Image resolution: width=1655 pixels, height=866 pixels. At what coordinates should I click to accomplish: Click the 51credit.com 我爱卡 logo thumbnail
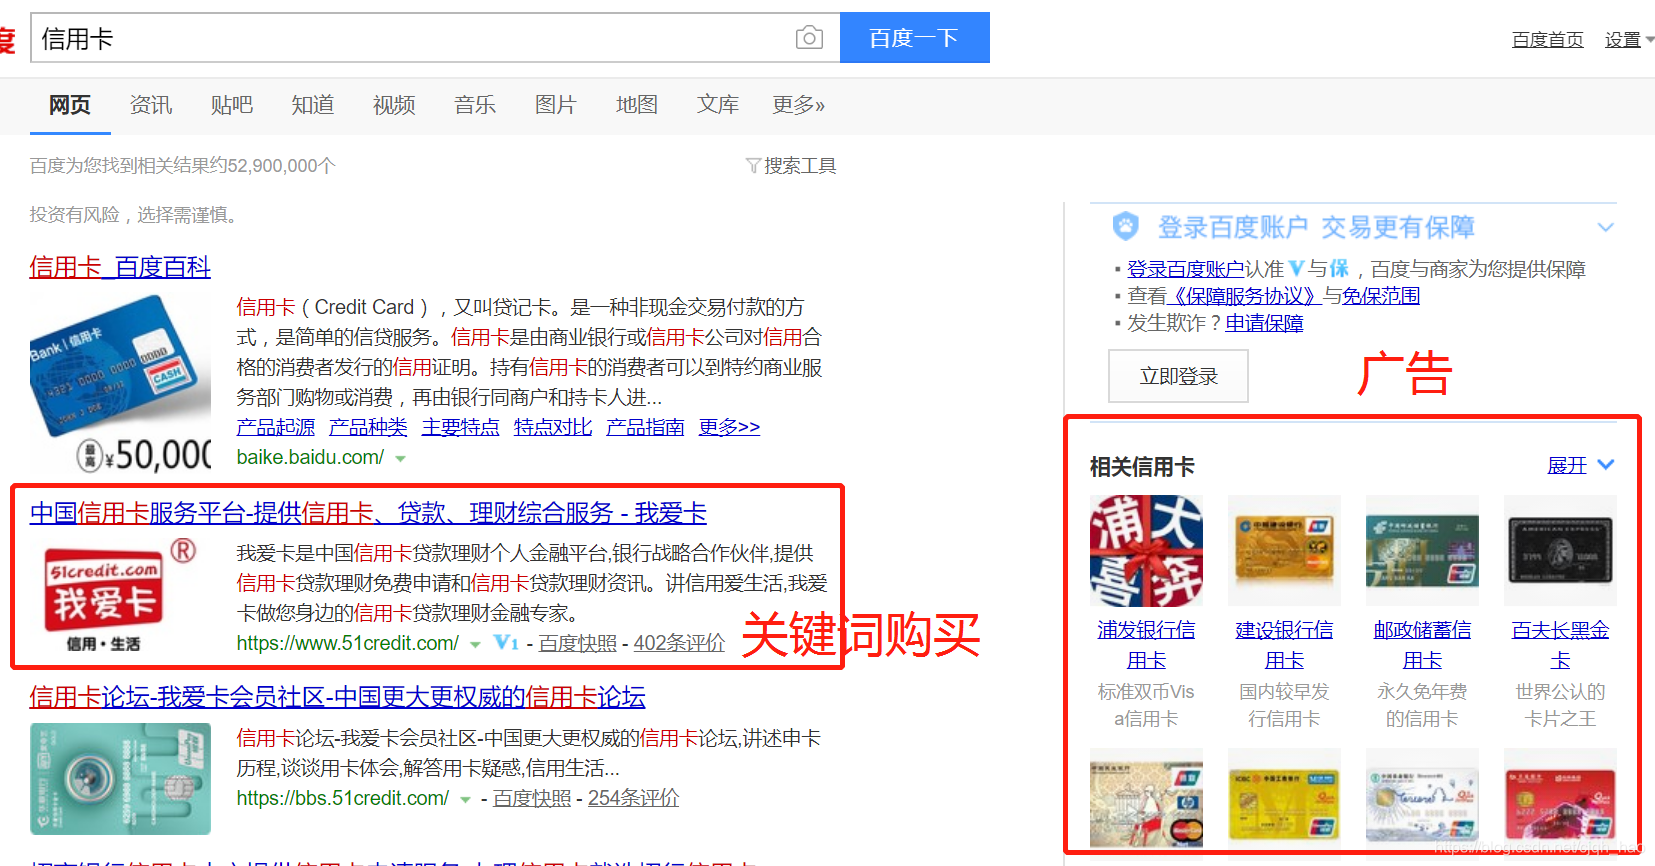(x=120, y=595)
